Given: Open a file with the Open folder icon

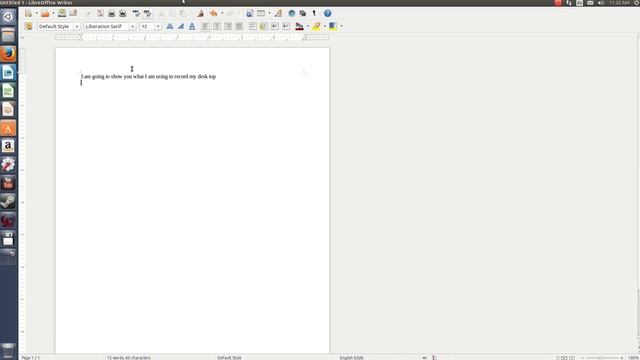Looking at the screenshot, I should (x=45, y=13).
